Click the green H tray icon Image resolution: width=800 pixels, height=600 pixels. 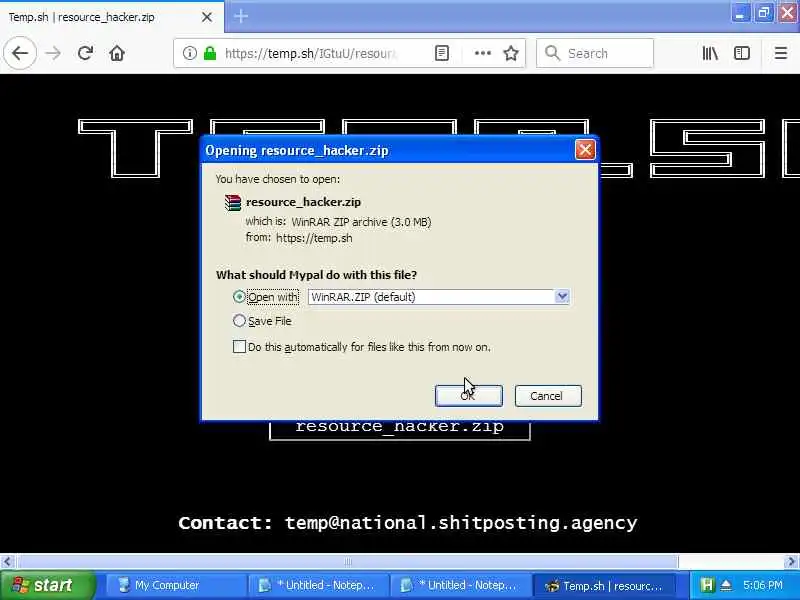(707, 585)
